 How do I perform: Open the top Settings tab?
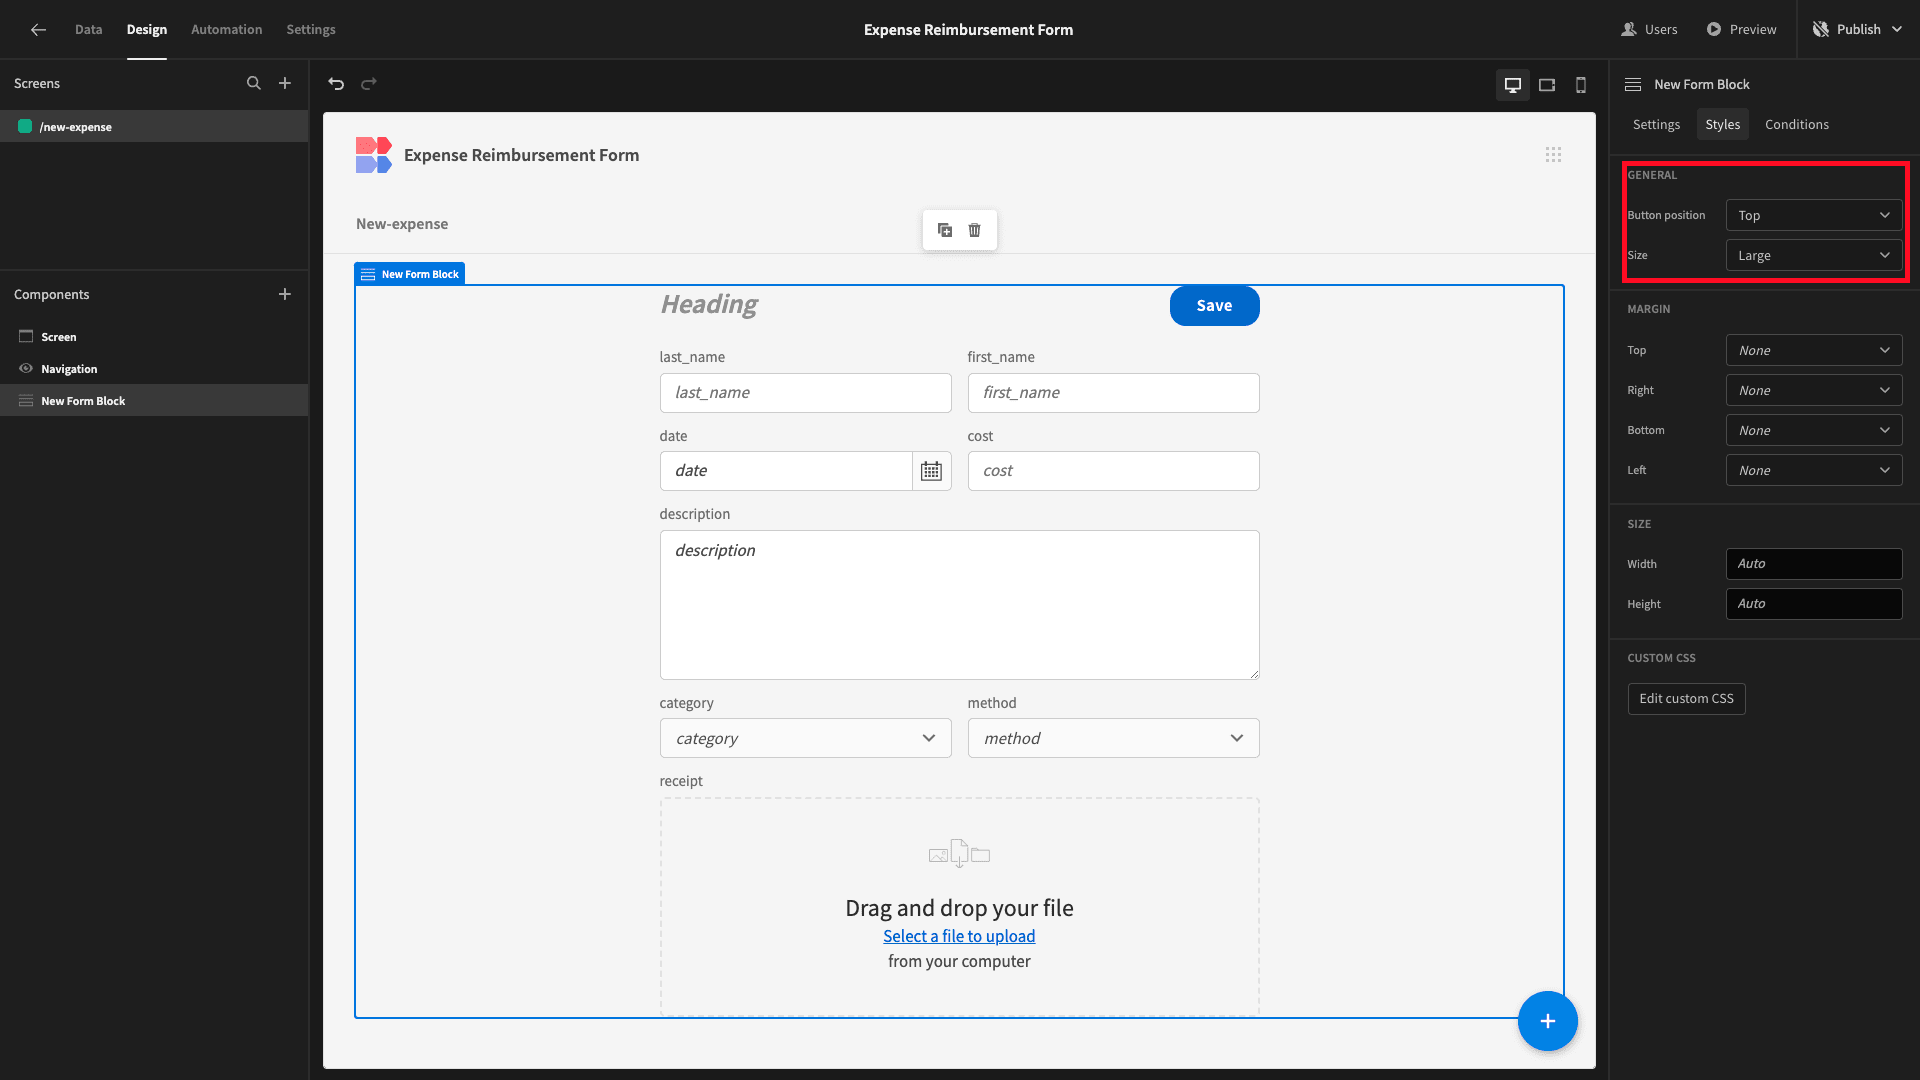(x=311, y=29)
